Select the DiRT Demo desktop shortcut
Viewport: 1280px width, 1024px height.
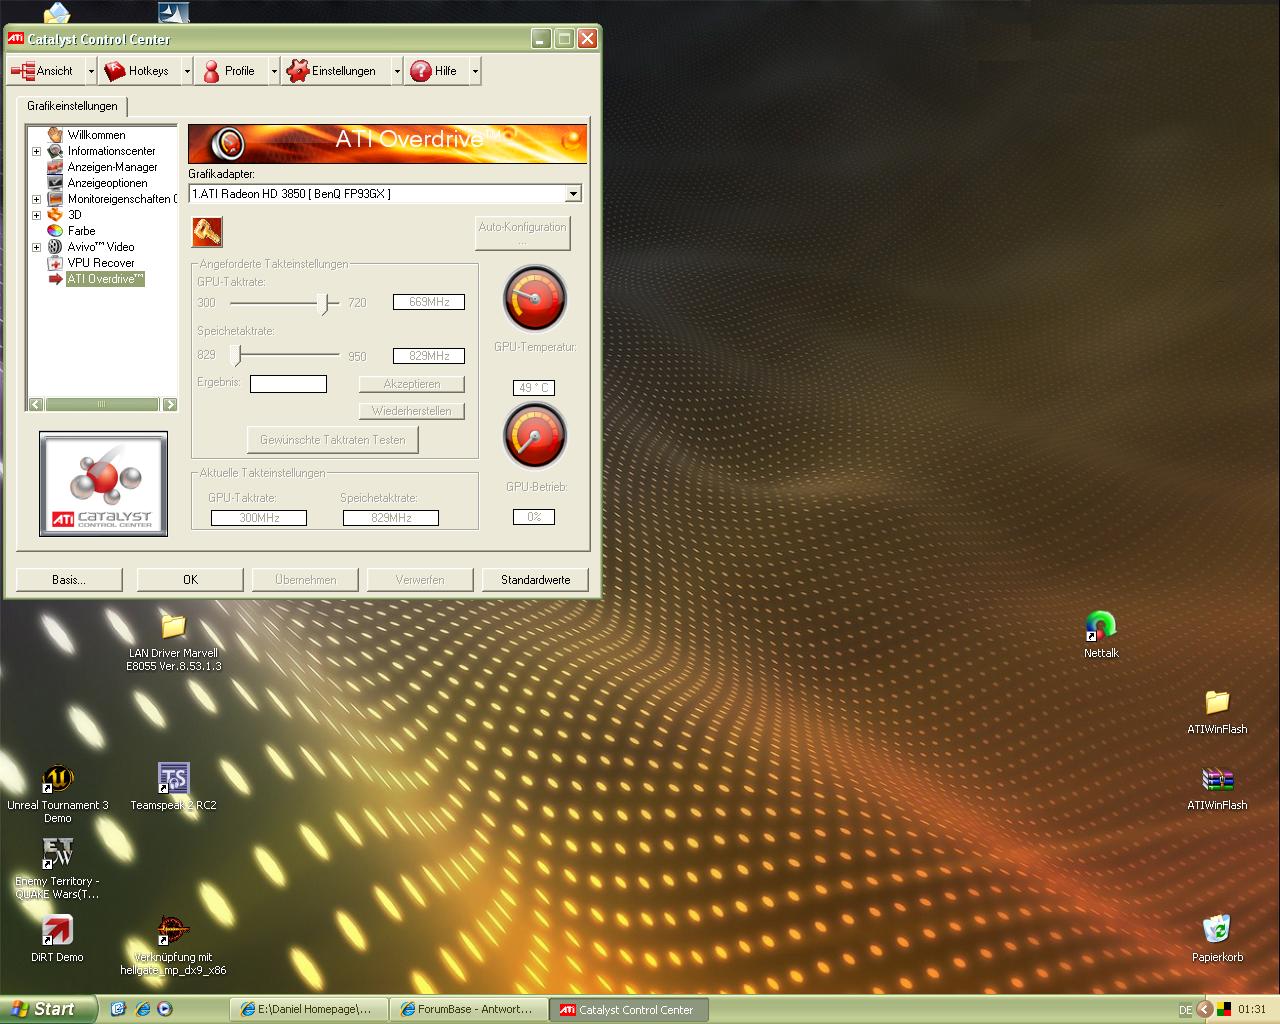pyautogui.click(x=58, y=931)
